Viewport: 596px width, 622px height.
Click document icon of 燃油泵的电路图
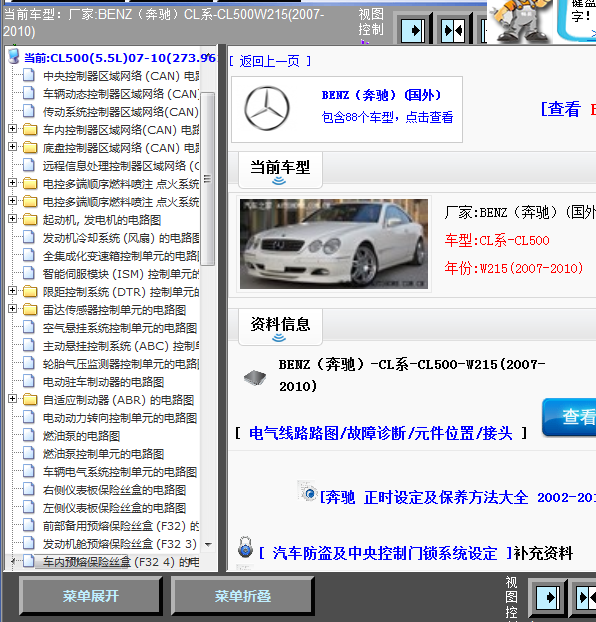click(29, 435)
